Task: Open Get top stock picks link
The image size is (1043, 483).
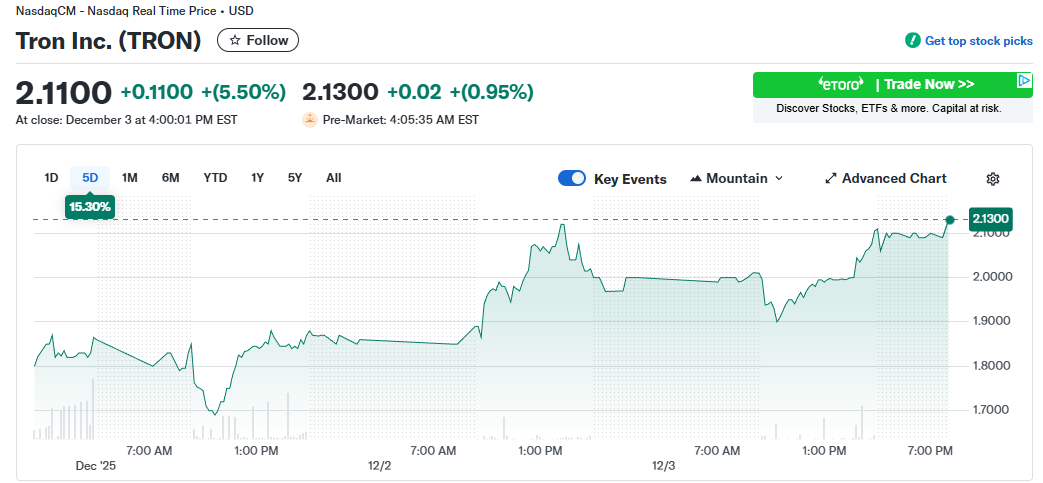Action: coord(978,41)
